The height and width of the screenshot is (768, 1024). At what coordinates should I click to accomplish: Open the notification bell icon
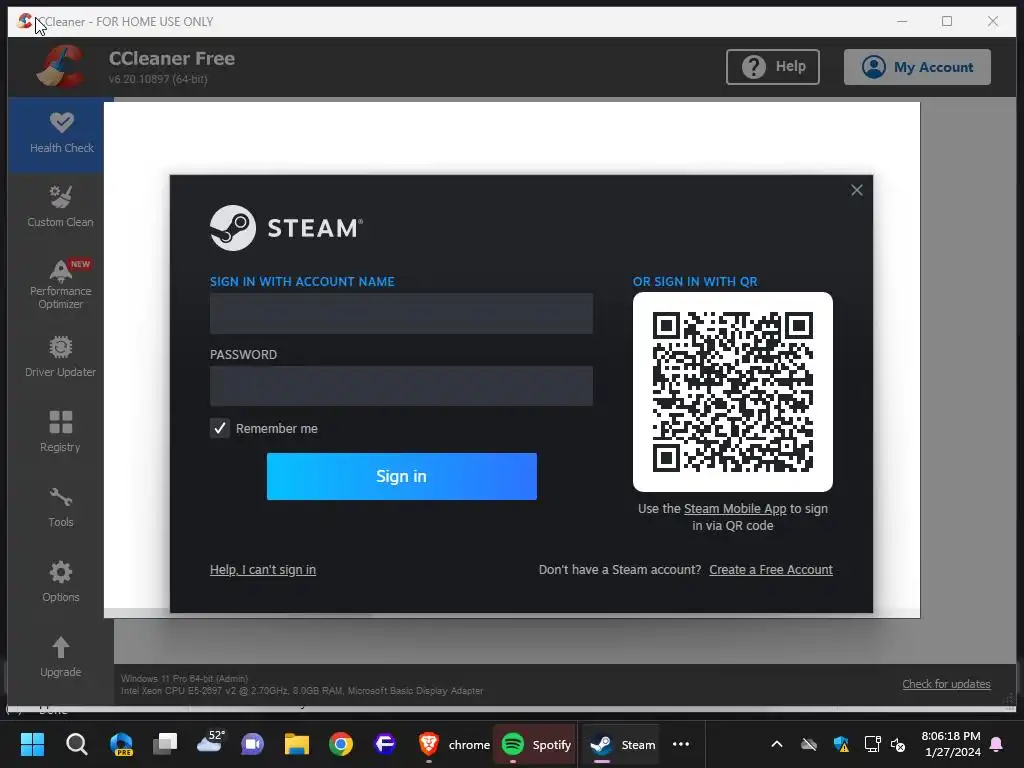coord(997,744)
